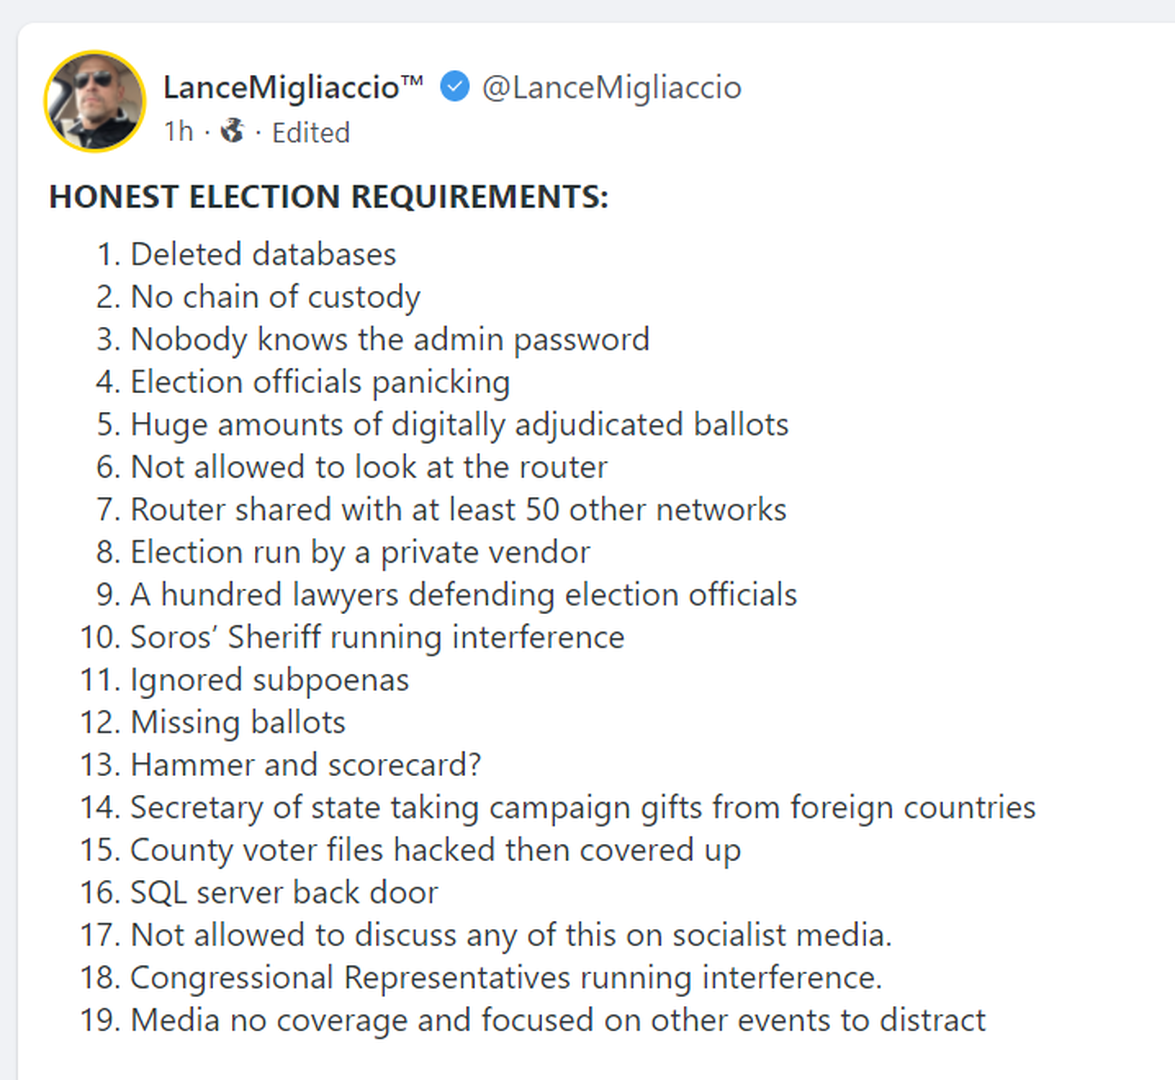1175x1080 pixels.
Task: Click list item 'Deleted databases'
Action: [x=263, y=255]
